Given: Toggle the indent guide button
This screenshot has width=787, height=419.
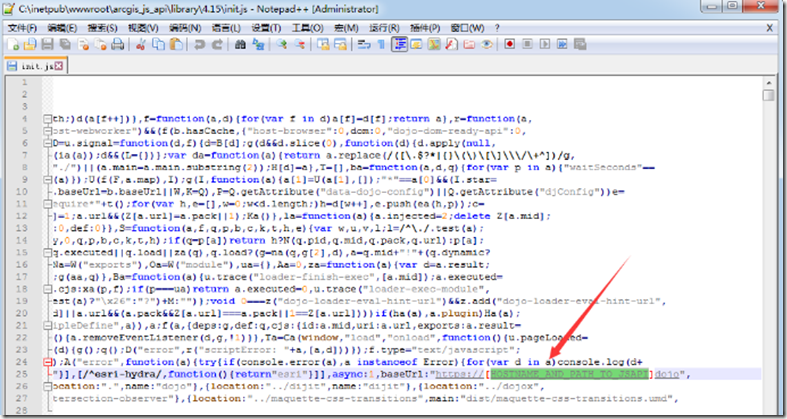Looking at the screenshot, I should tap(399, 44).
